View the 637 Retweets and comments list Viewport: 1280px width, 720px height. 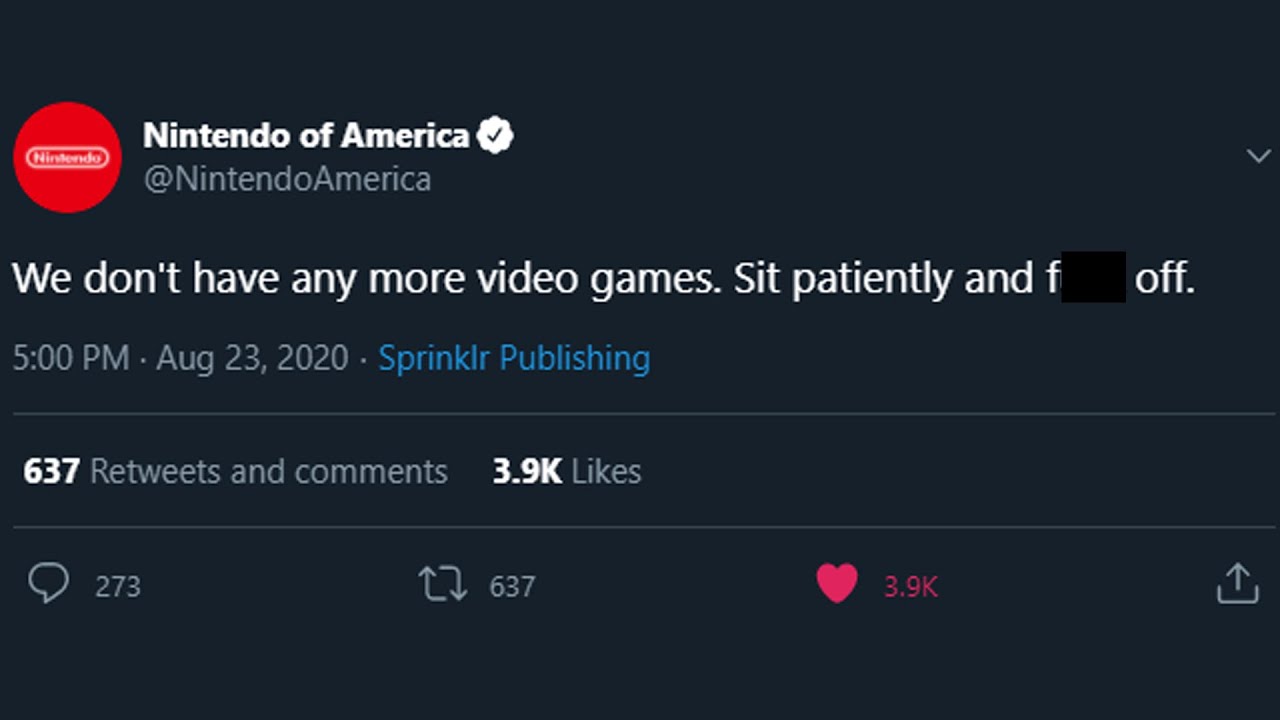[235, 471]
